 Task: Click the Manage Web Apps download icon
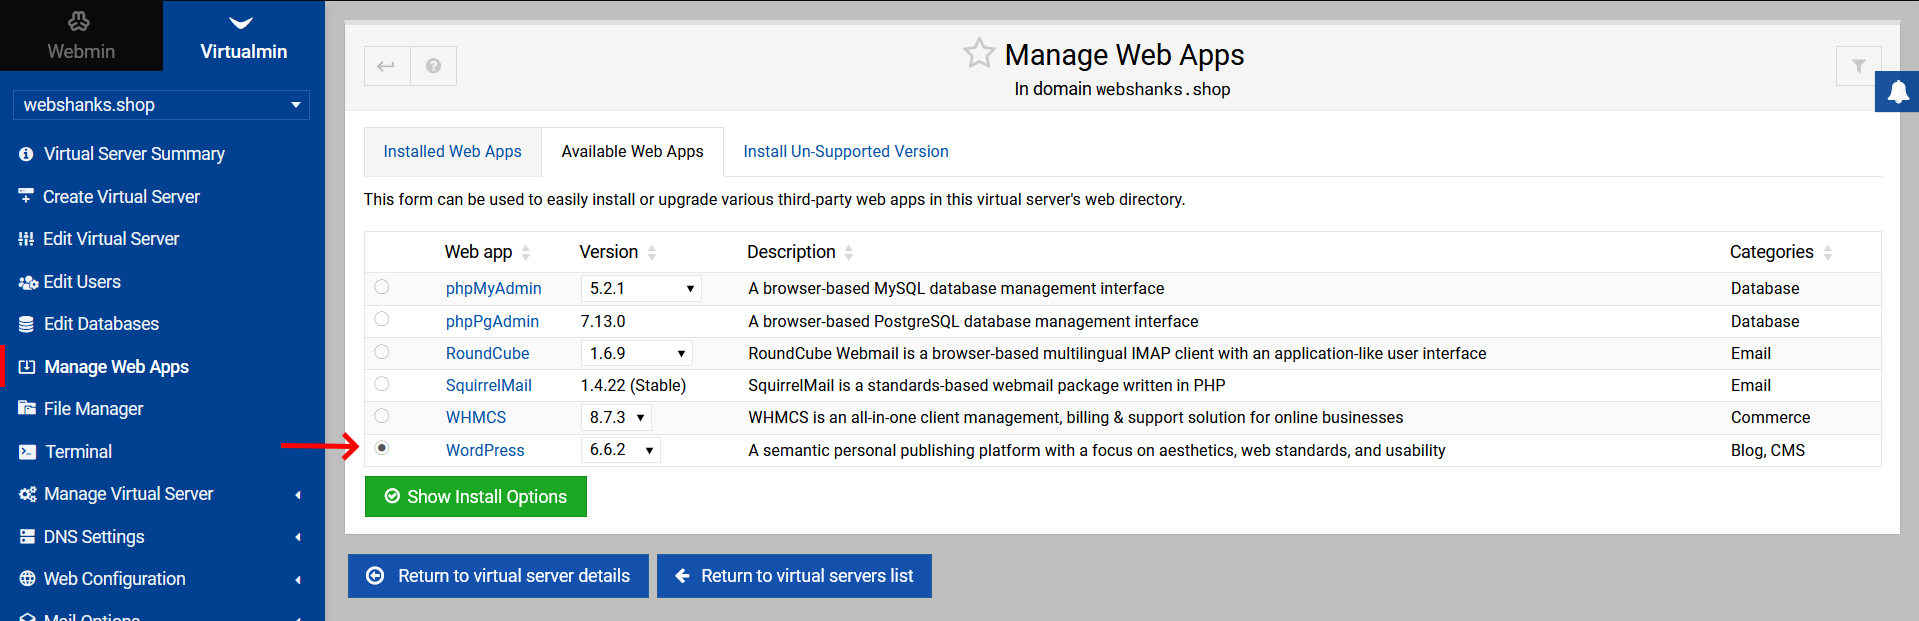click(x=27, y=367)
